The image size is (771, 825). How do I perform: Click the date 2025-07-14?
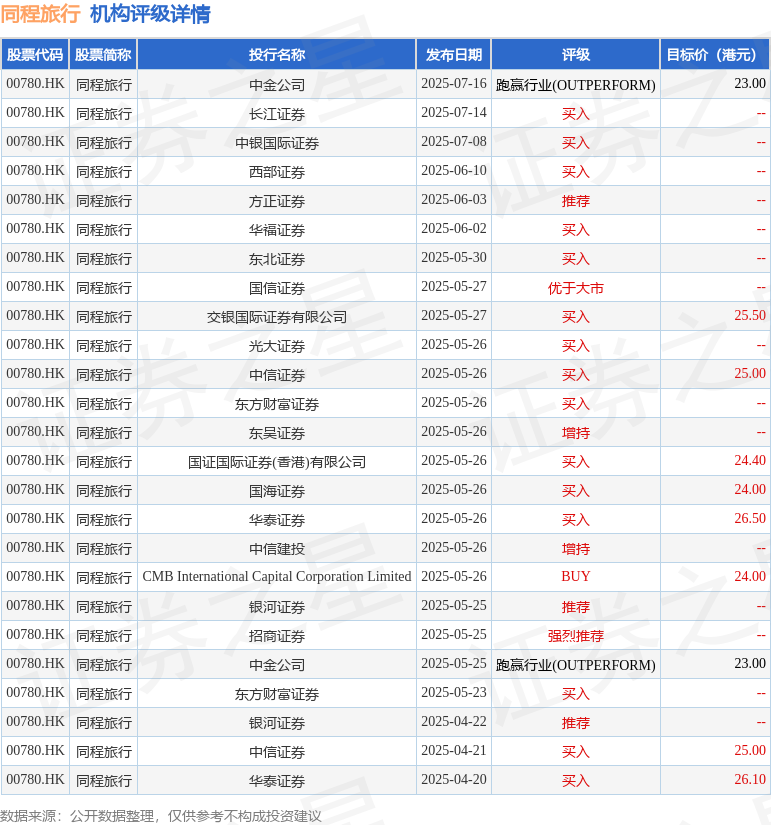click(454, 112)
